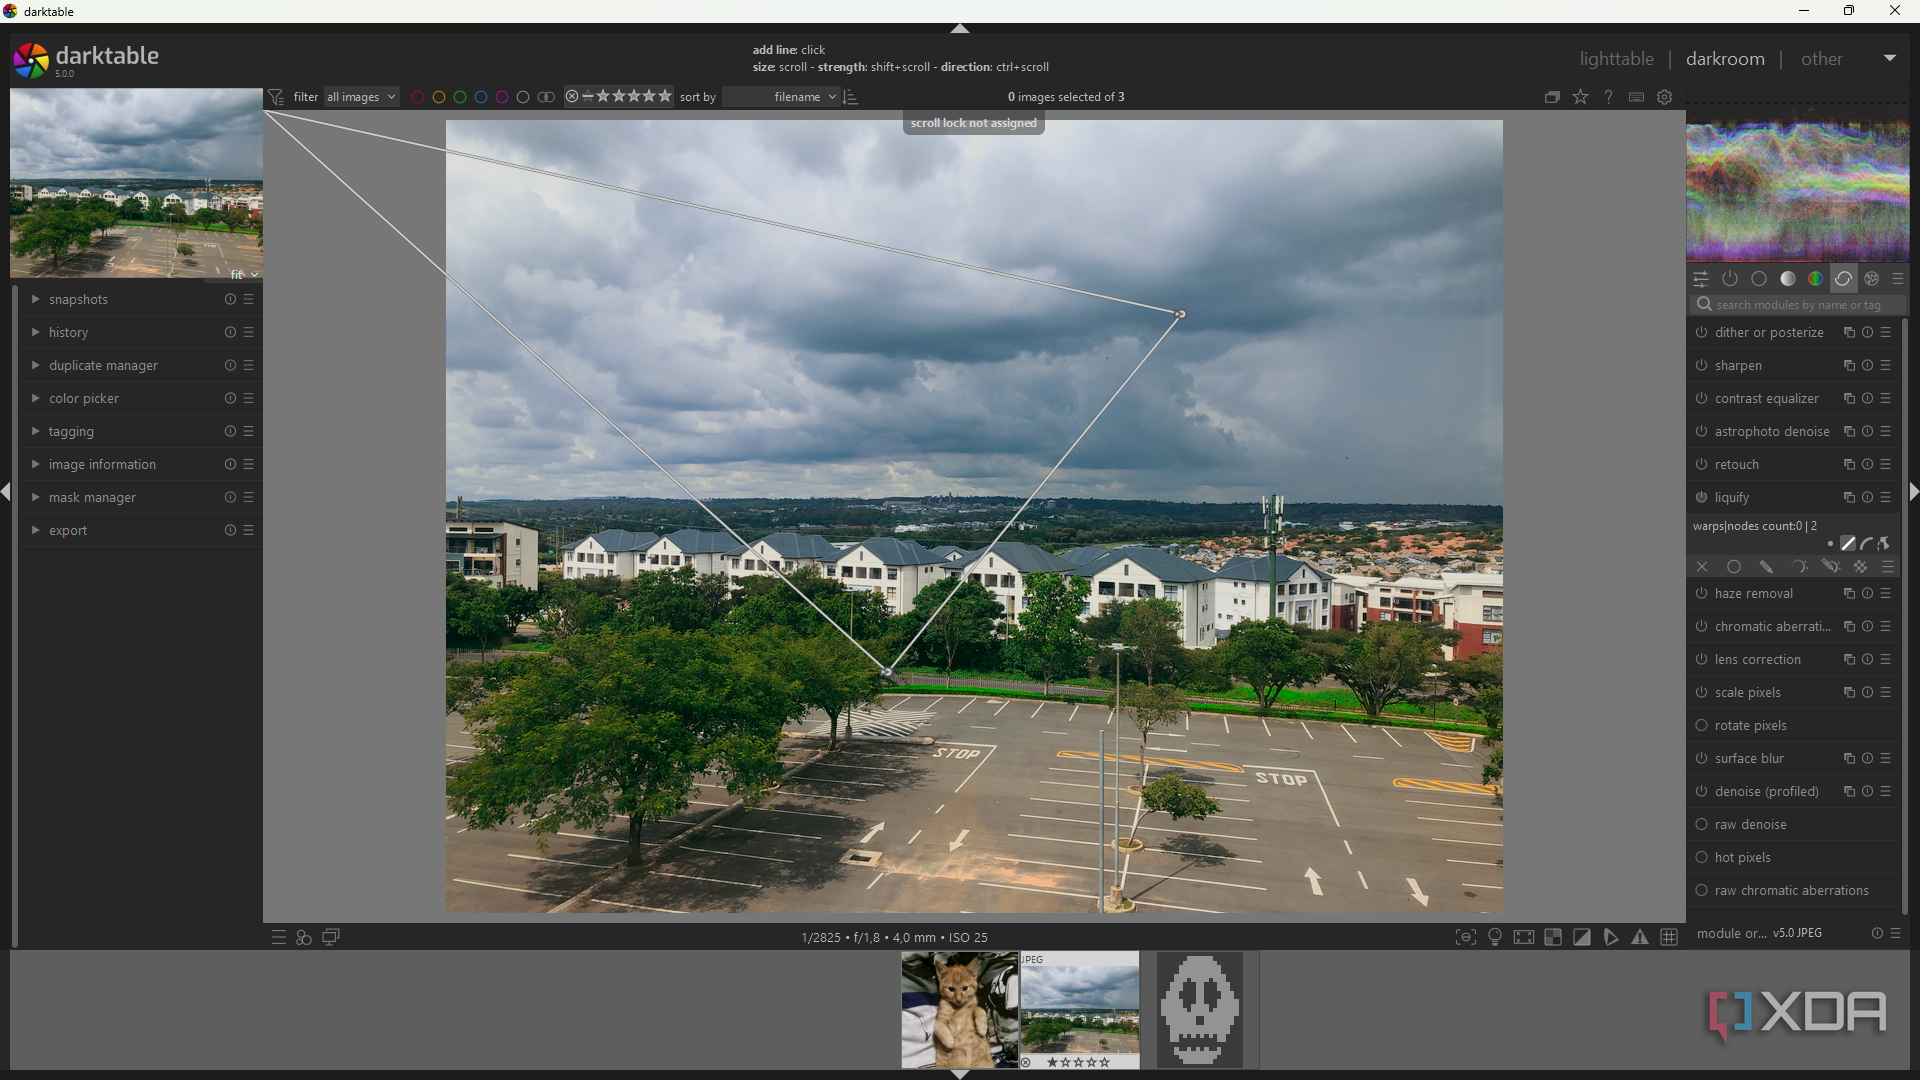This screenshot has width=1920, height=1080.
Task: Toggle guide lines grid overlay
Action: point(1669,937)
